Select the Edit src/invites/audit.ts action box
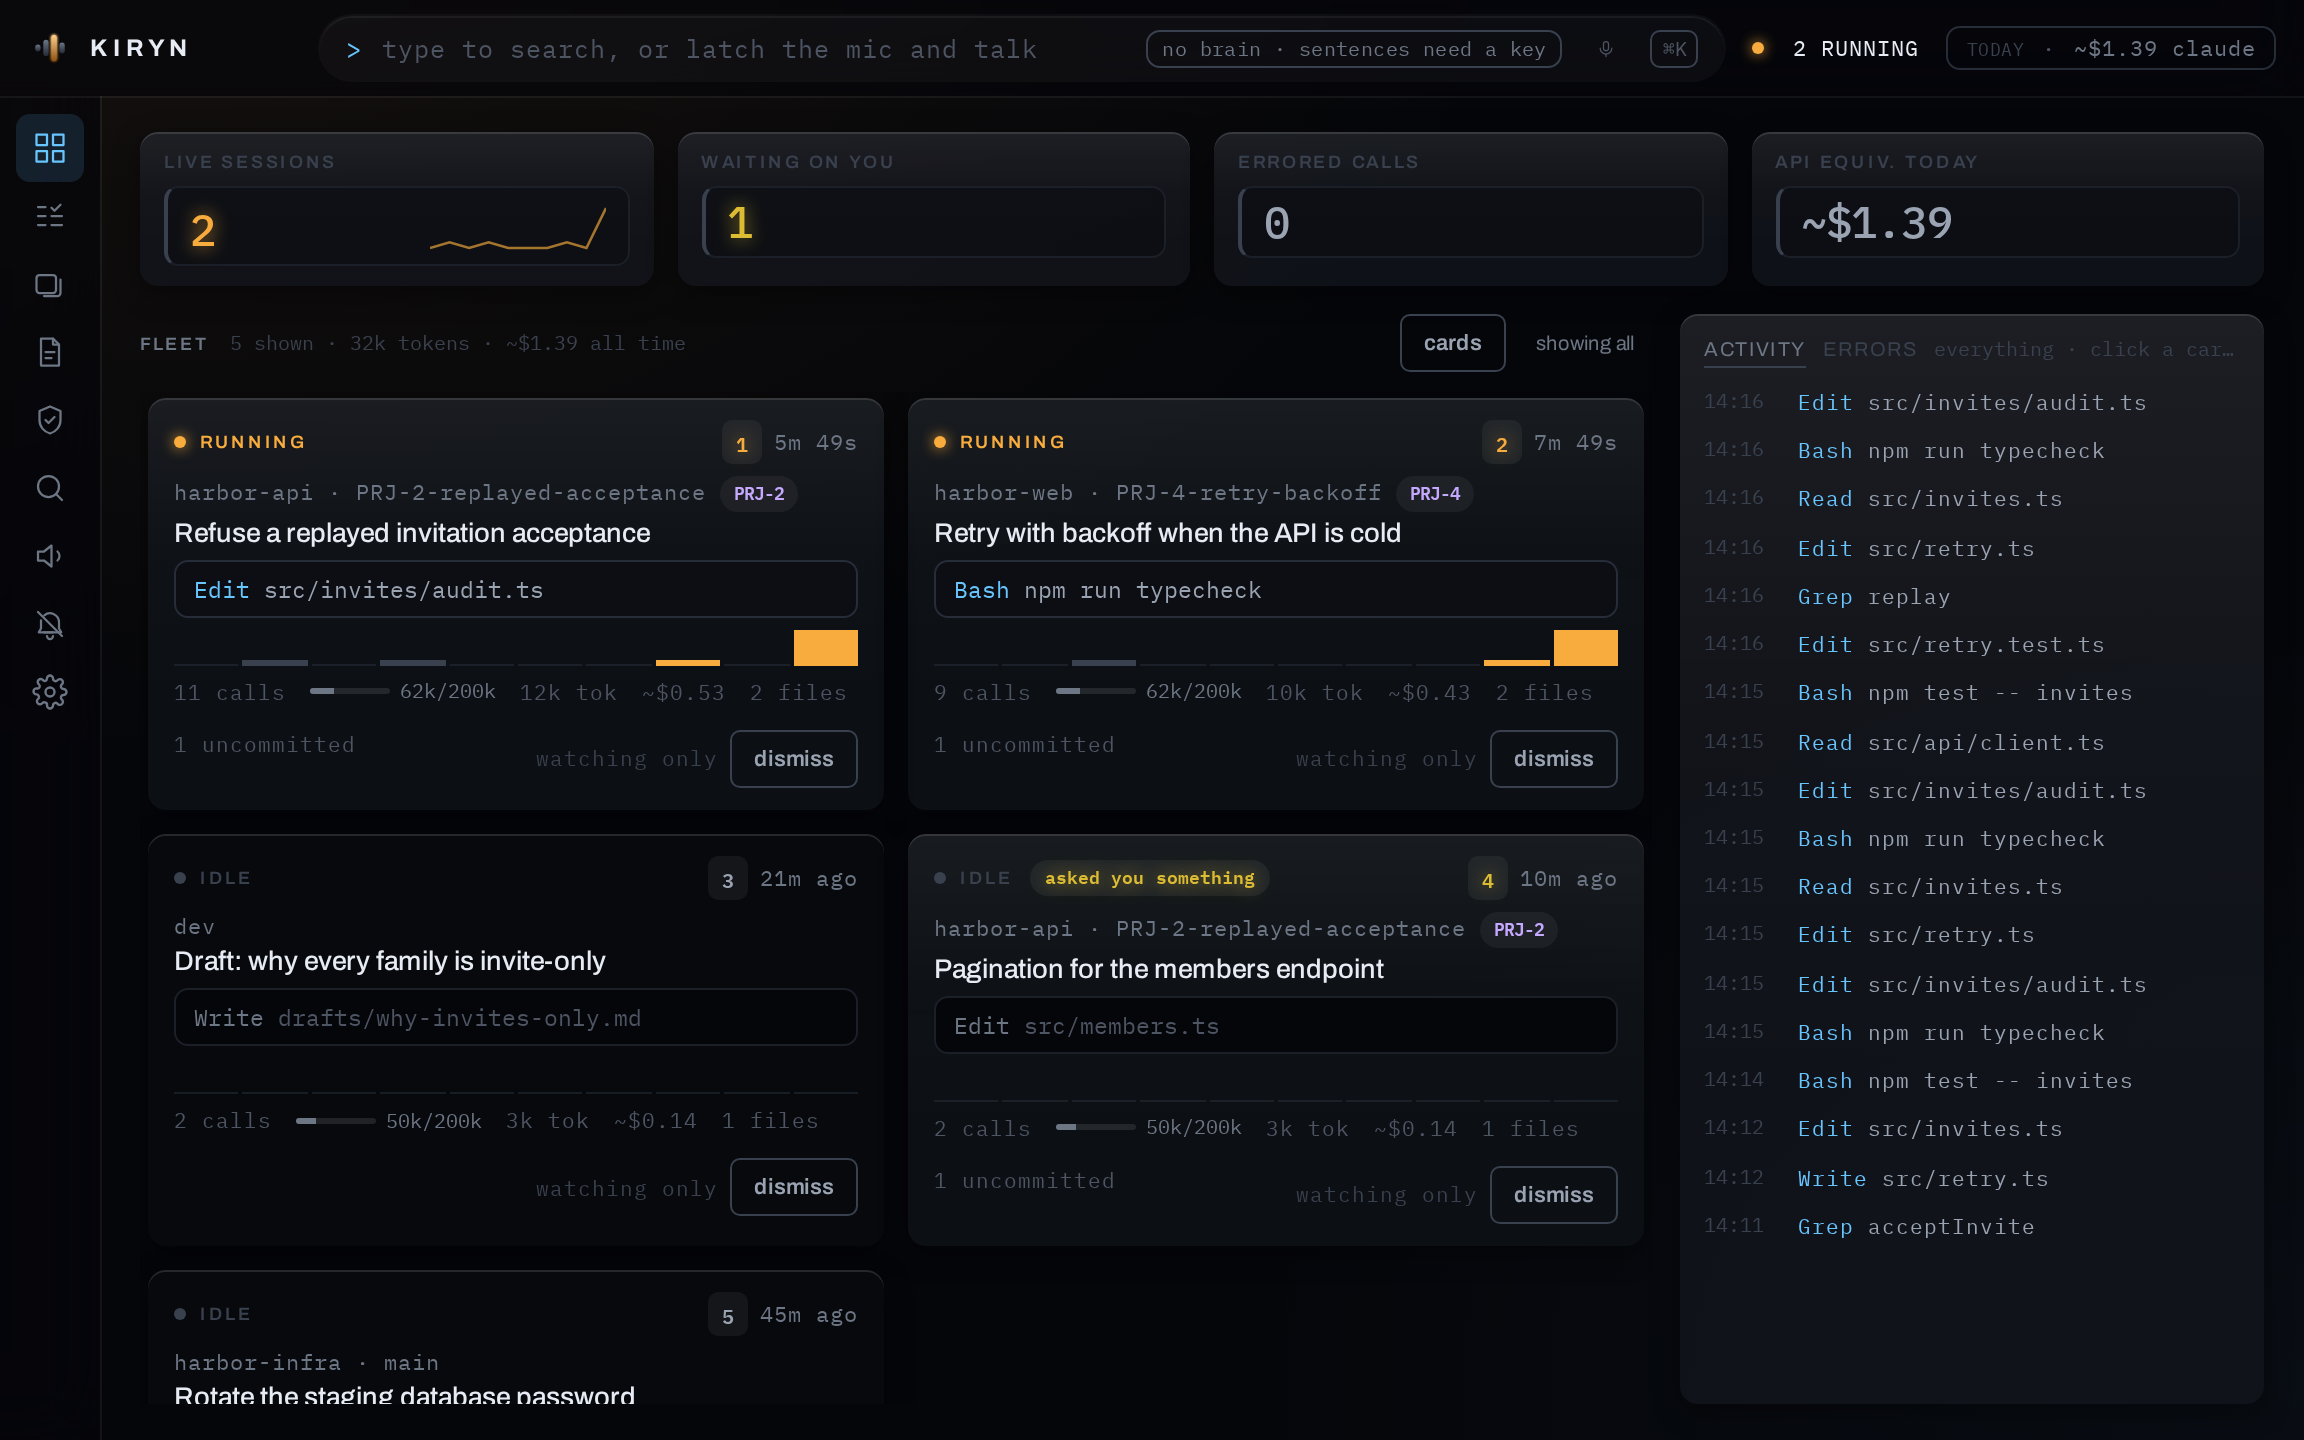 click(x=516, y=589)
